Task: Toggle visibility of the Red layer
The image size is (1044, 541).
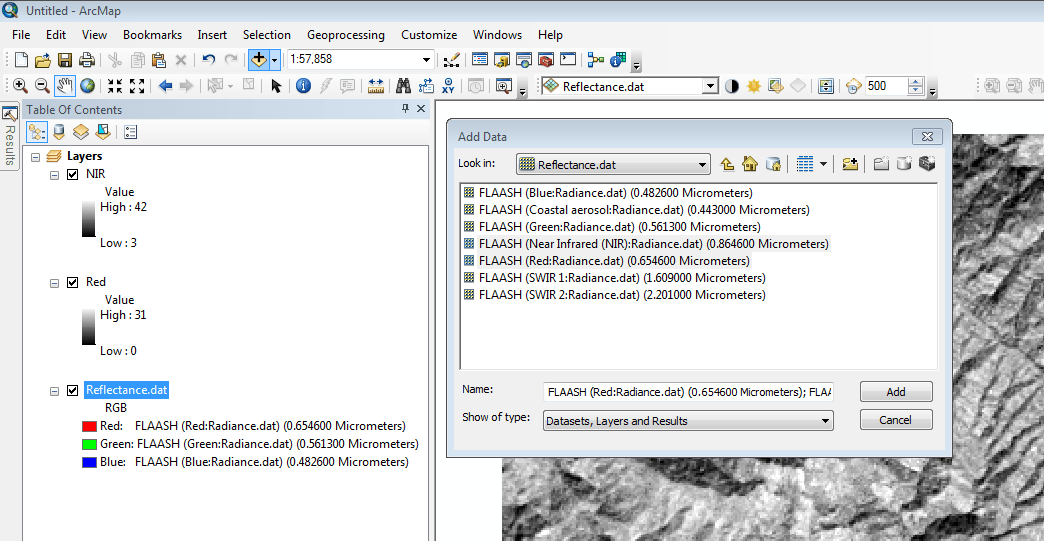Action: click(x=73, y=282)
